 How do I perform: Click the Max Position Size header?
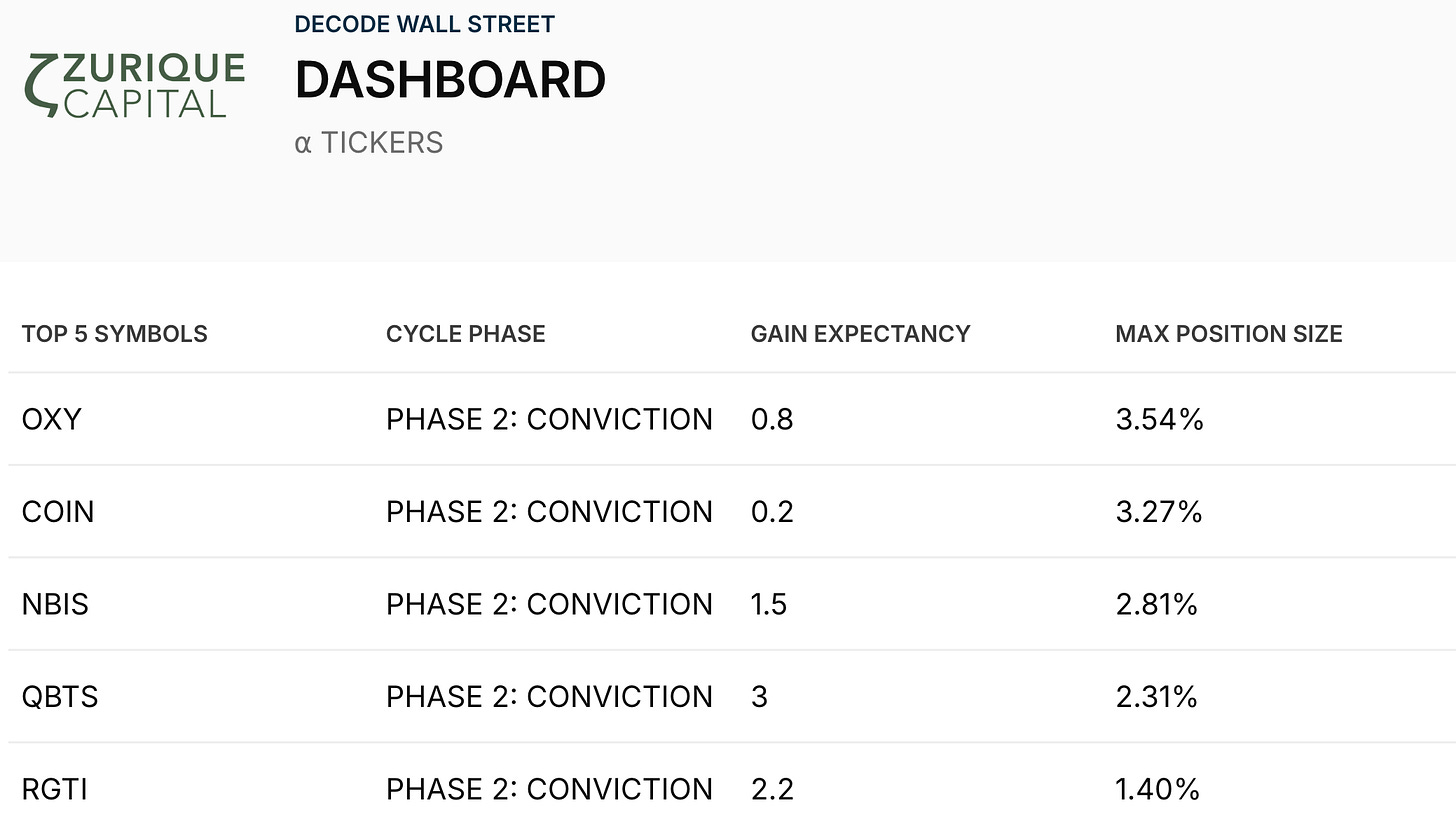pos(1228,334)
